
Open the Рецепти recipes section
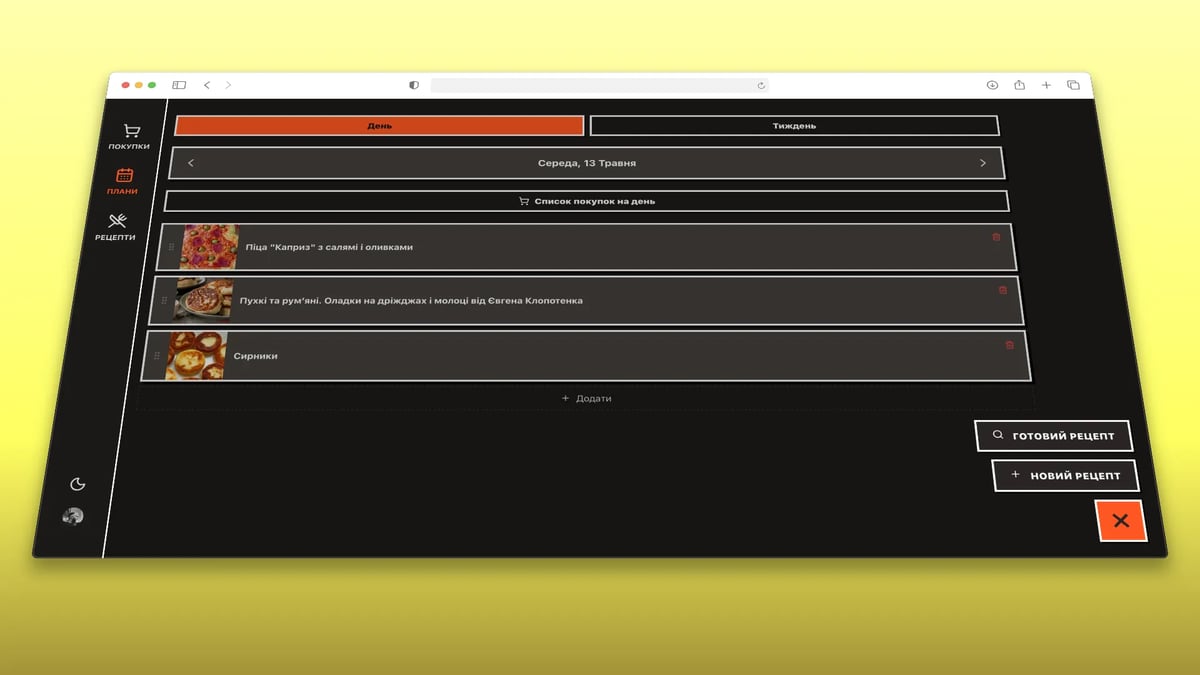pos(116,227)
